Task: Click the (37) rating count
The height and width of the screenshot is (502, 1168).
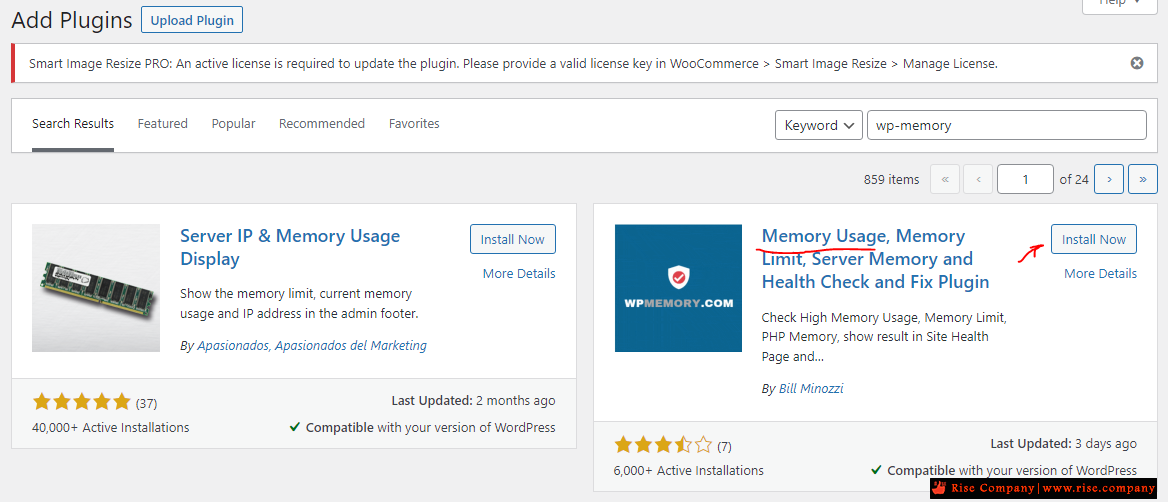Action: point(147,404)
